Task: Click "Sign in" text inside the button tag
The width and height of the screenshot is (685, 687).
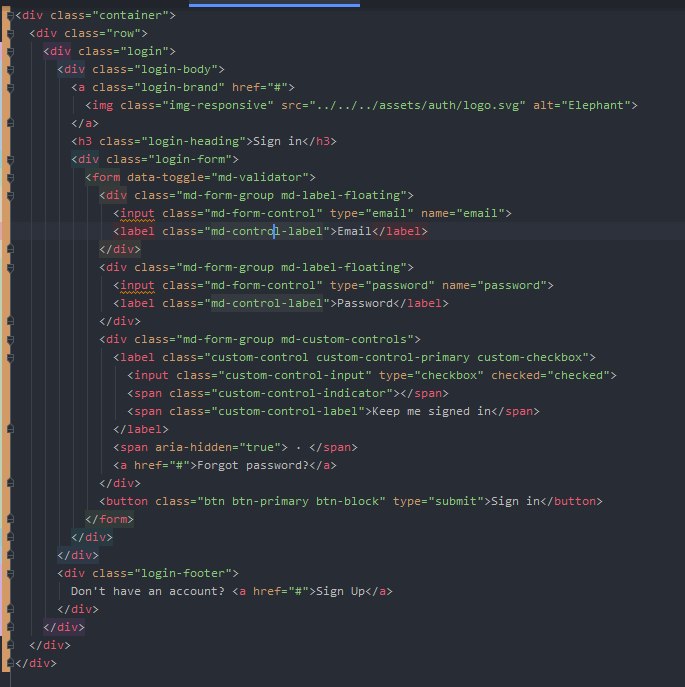Action: [x=515, y=501]
